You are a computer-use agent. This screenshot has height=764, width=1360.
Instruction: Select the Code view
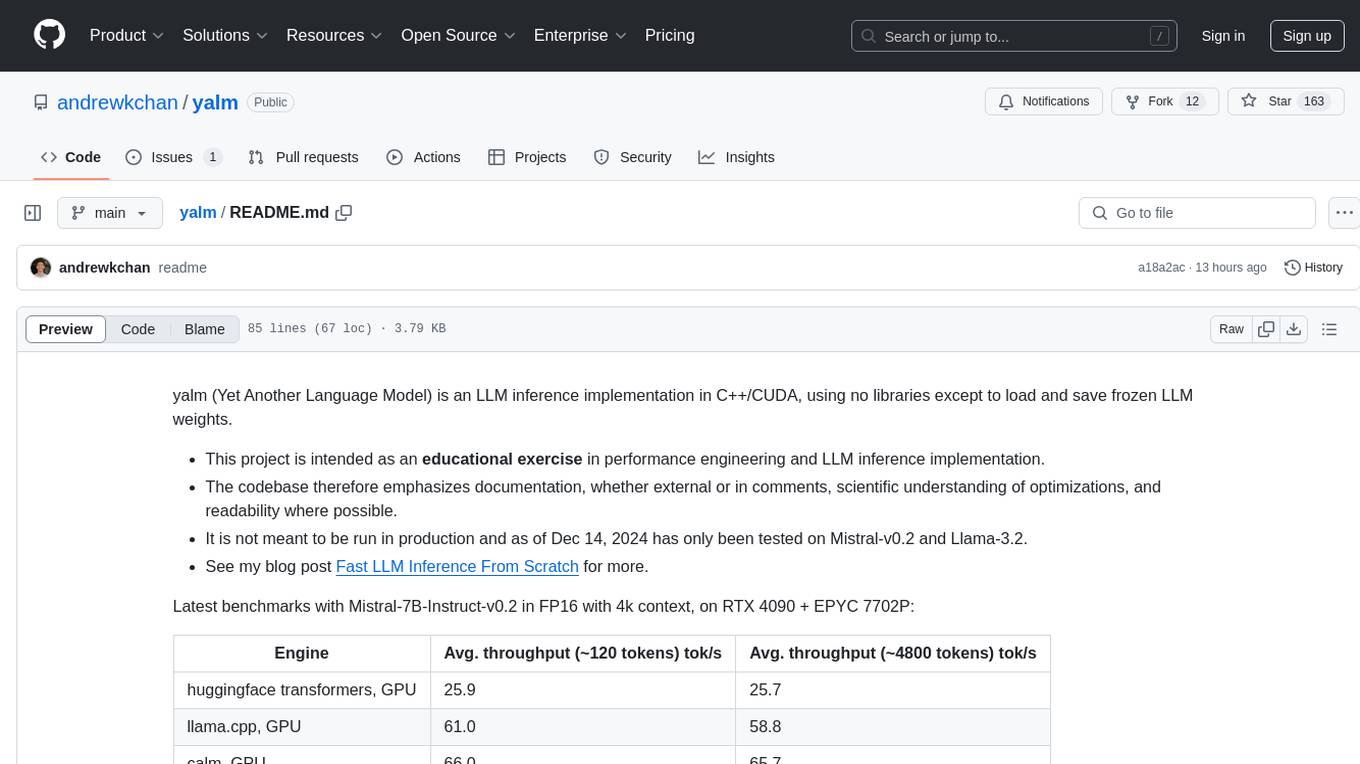pyautogui.click(x=138, y=329)
